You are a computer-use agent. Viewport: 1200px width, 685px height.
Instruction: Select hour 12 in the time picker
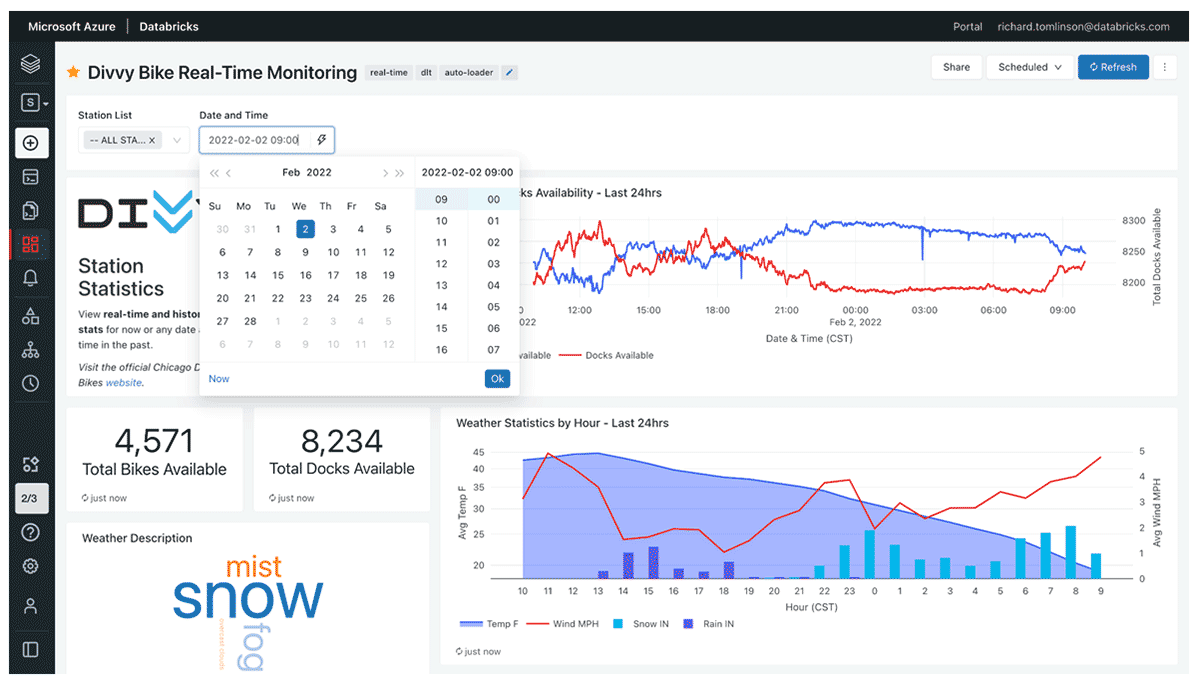(x=441, y=264)
